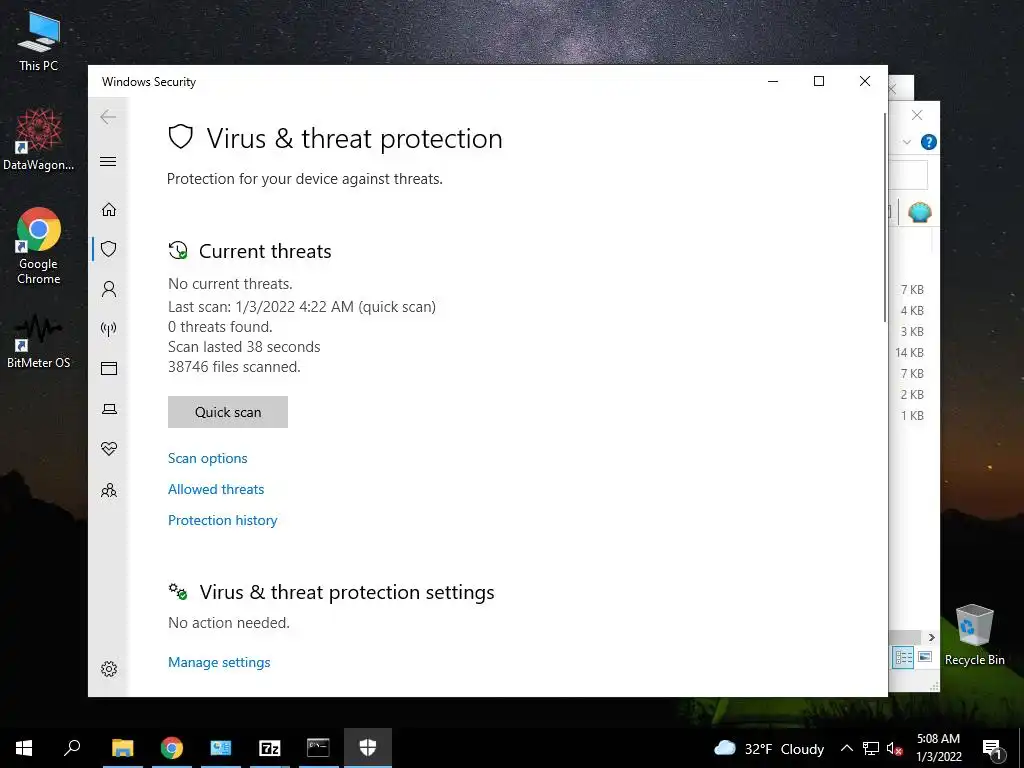The image size is (1024, 768).
Task: Open Scan options link
Action: [208, 458]
